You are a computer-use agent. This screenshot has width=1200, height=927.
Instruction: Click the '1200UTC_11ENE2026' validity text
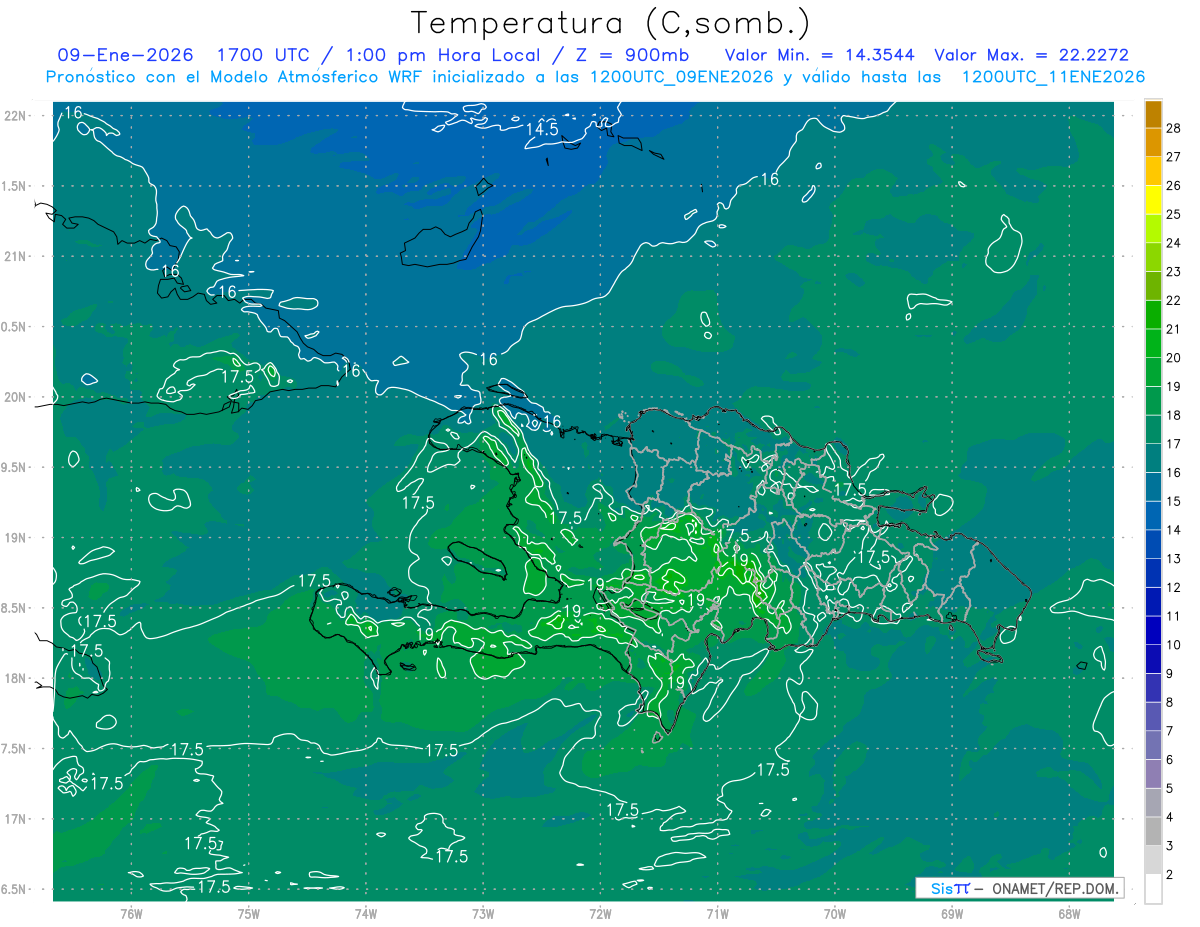pyautogui.click(x=1053, y=77)
